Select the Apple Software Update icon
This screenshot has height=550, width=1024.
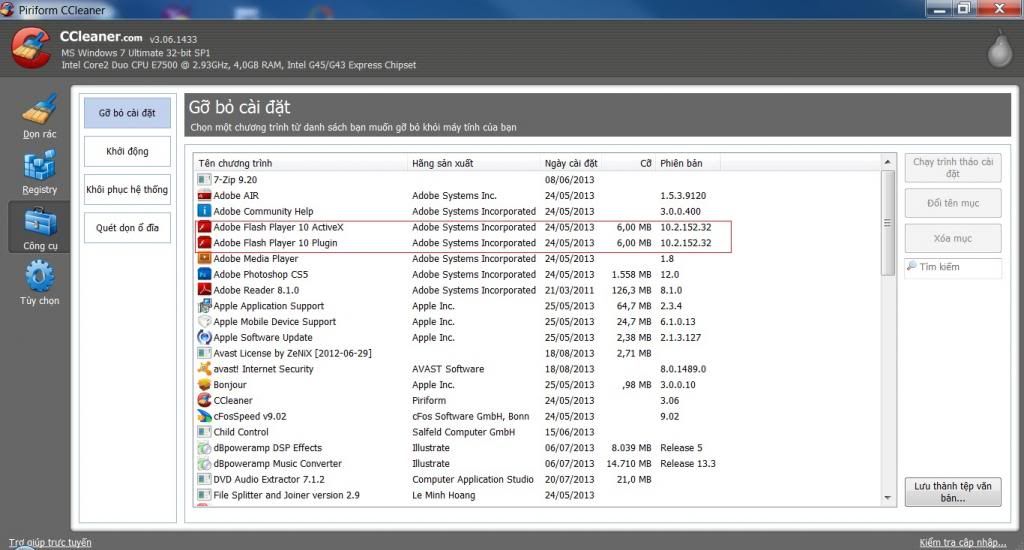click(204, 337)
